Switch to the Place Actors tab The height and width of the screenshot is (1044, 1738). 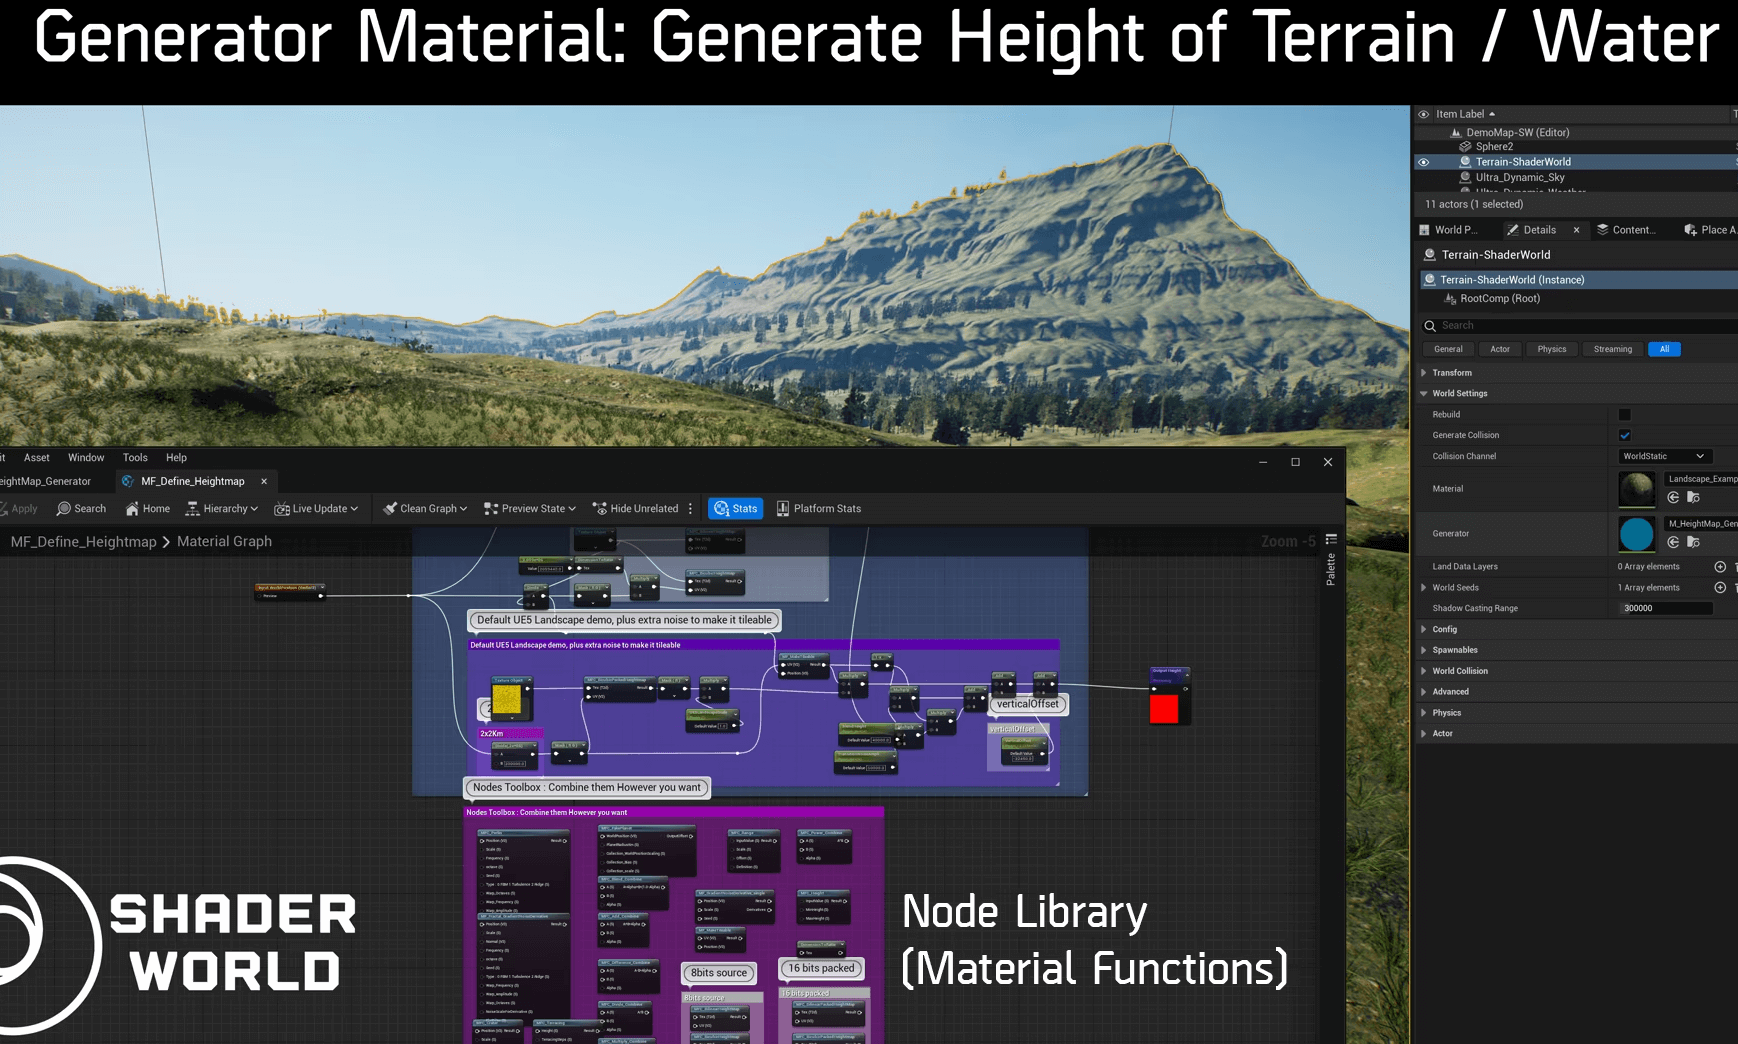point(1710,230)
